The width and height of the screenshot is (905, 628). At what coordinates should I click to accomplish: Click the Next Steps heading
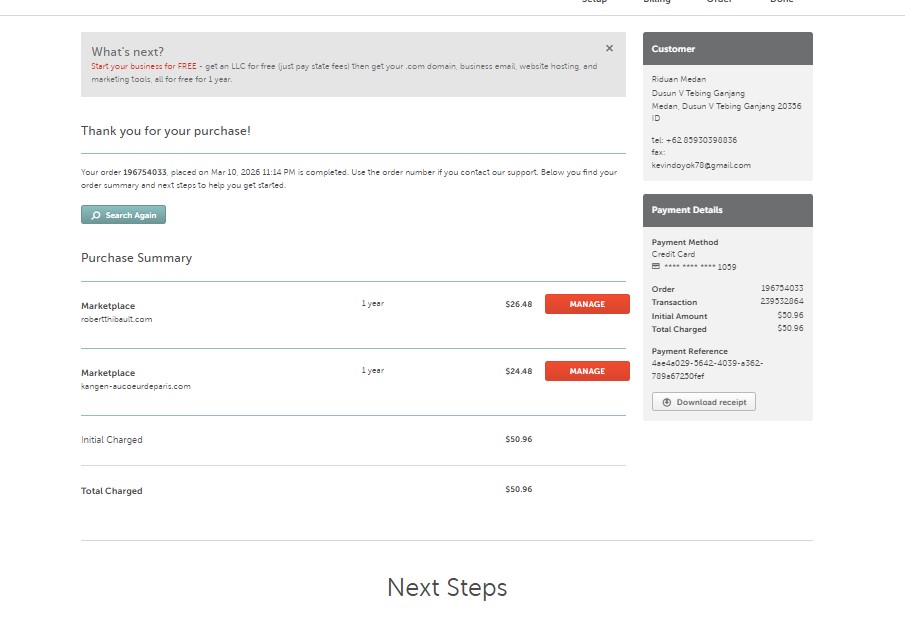point(447,588)
